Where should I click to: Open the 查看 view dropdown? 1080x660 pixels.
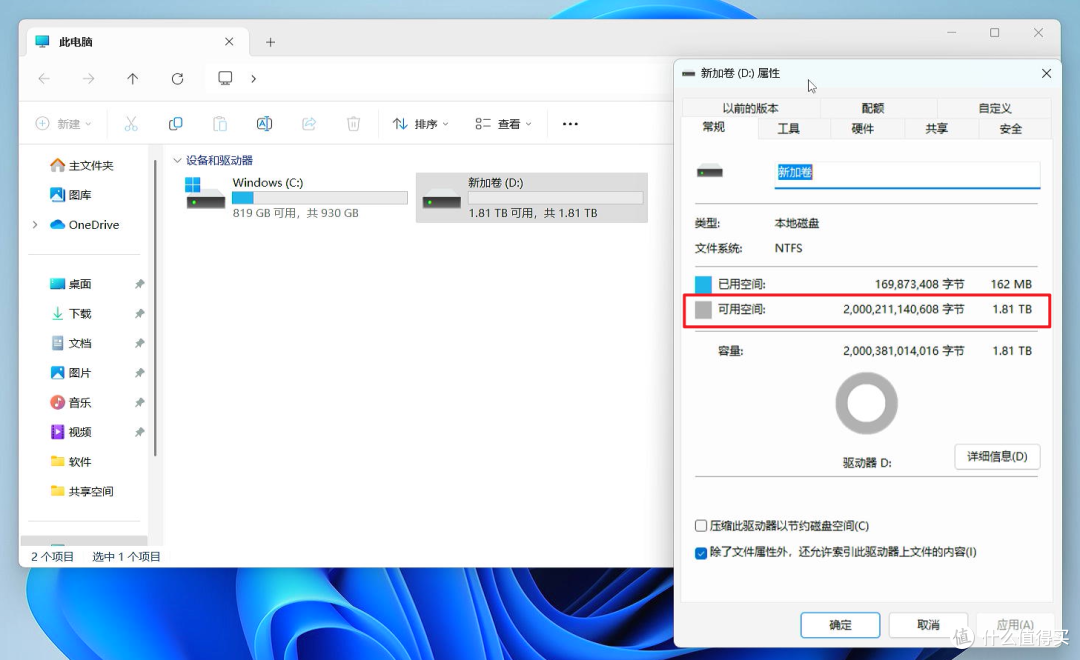click(x=503, y=124)
